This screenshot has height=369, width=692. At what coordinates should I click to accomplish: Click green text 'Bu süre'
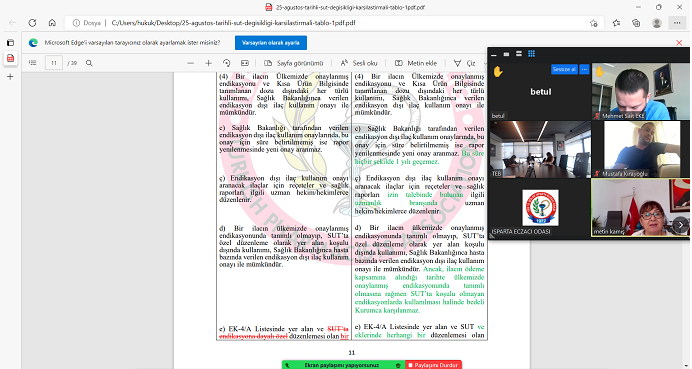tap(473, 153)
